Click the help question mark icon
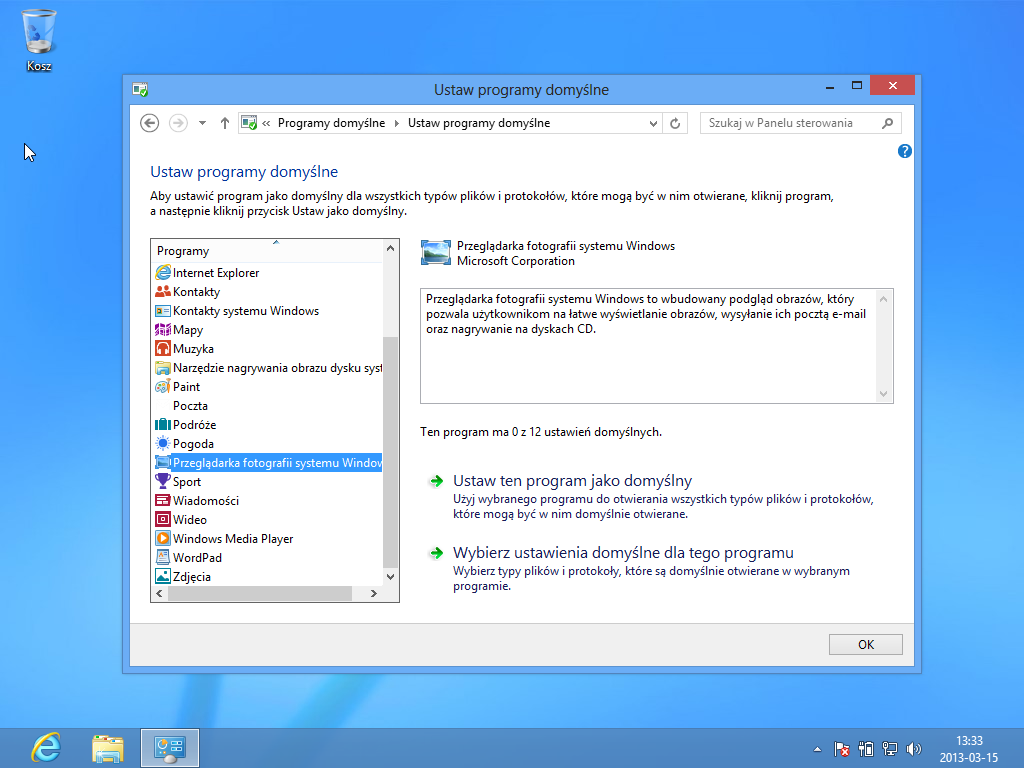Viewport: 1024px width, 768px height. 904,151
